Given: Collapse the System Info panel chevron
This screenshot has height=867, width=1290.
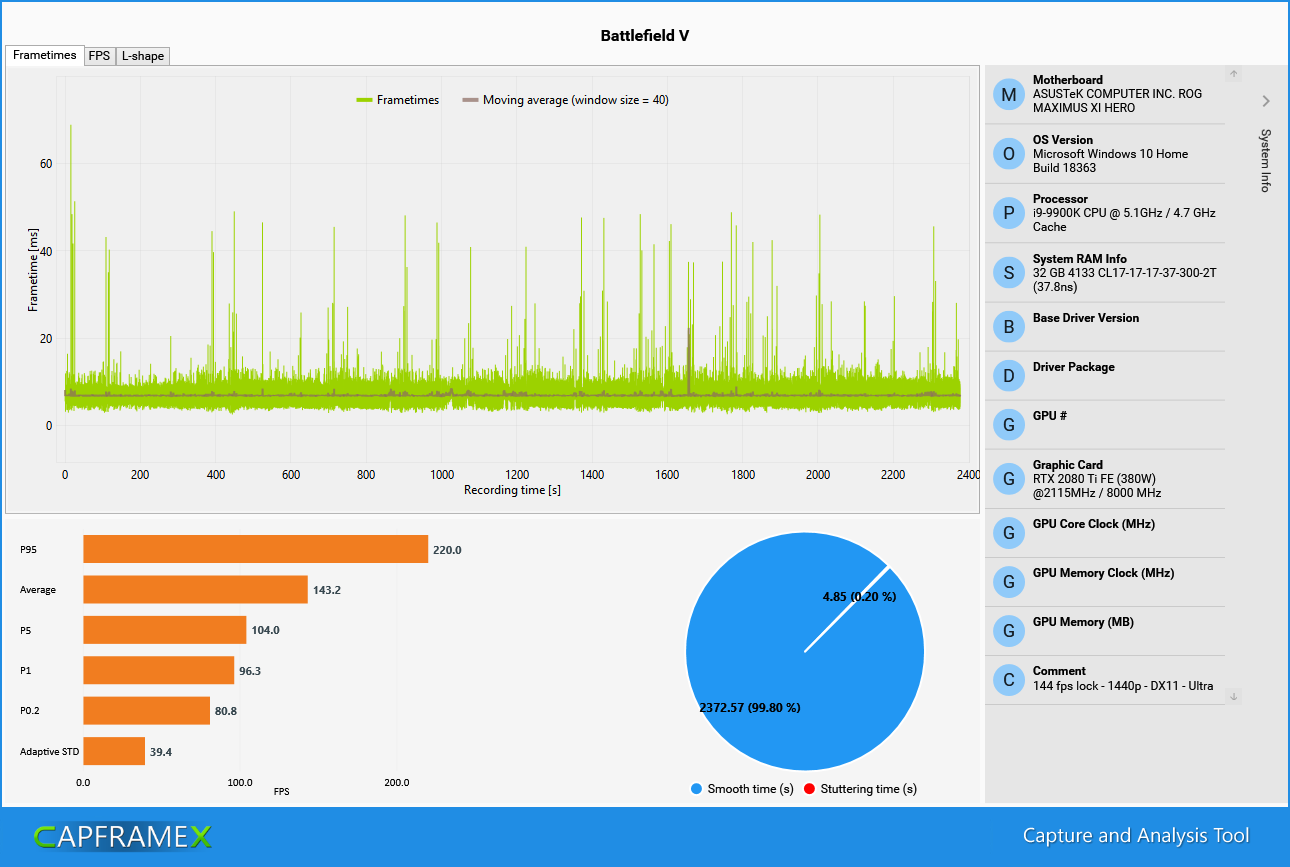Looking at the screenshot, I should tap(1266, 101).
